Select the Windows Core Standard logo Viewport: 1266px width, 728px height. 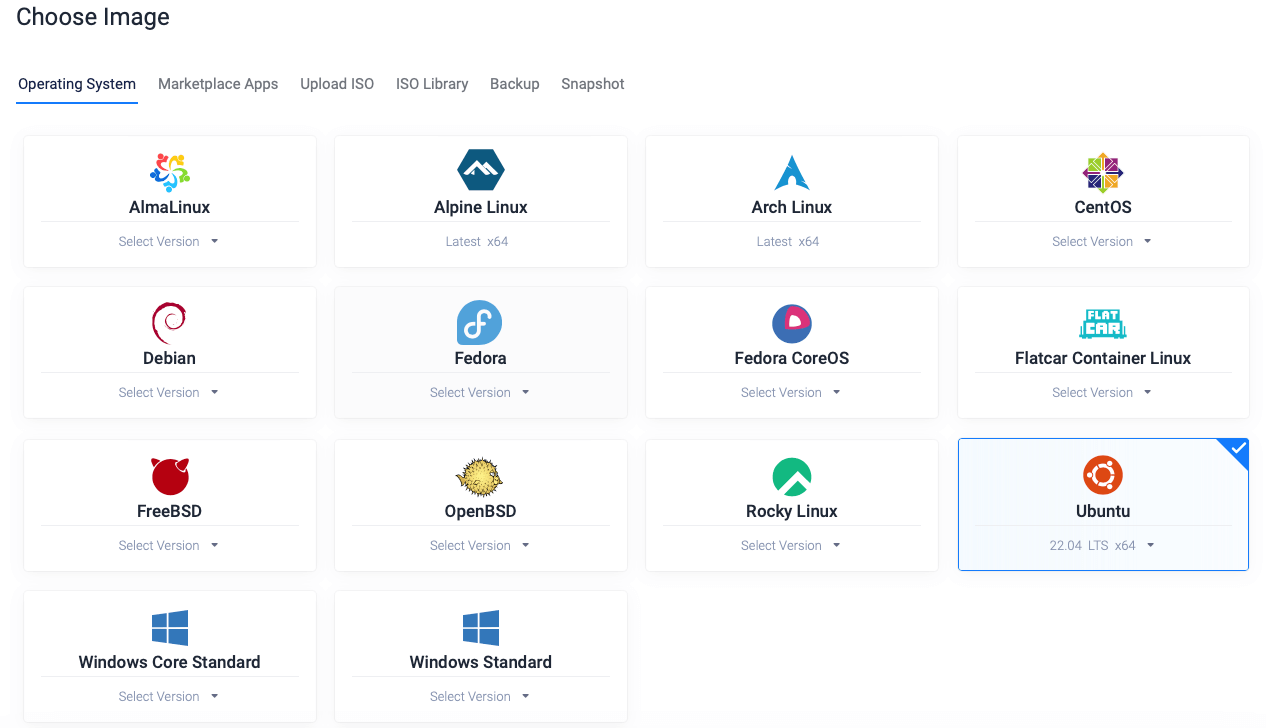(170, 628)
